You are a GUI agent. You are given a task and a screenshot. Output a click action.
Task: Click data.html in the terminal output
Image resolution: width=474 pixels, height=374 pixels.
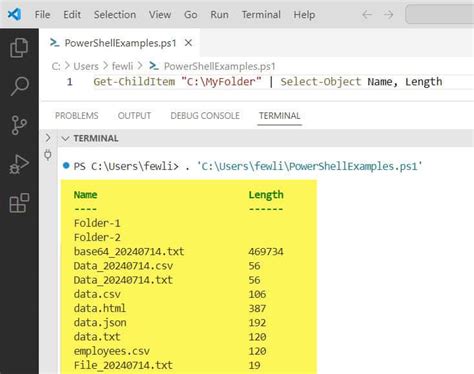click(x=100, y=308)
